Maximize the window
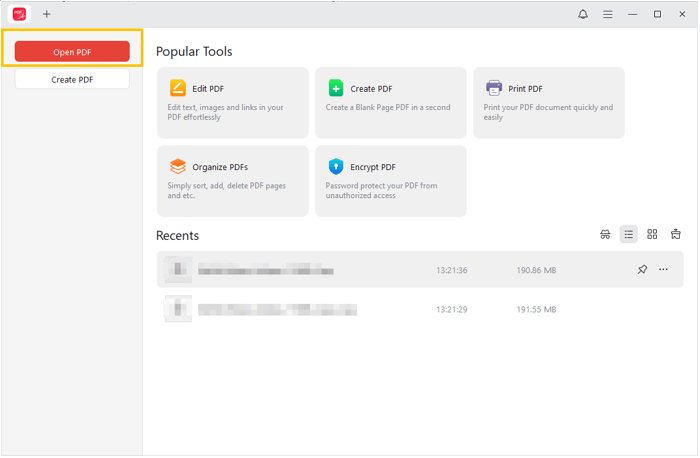Image resolution: width=700 pixels, height=458 pixels. pos(657,14)
